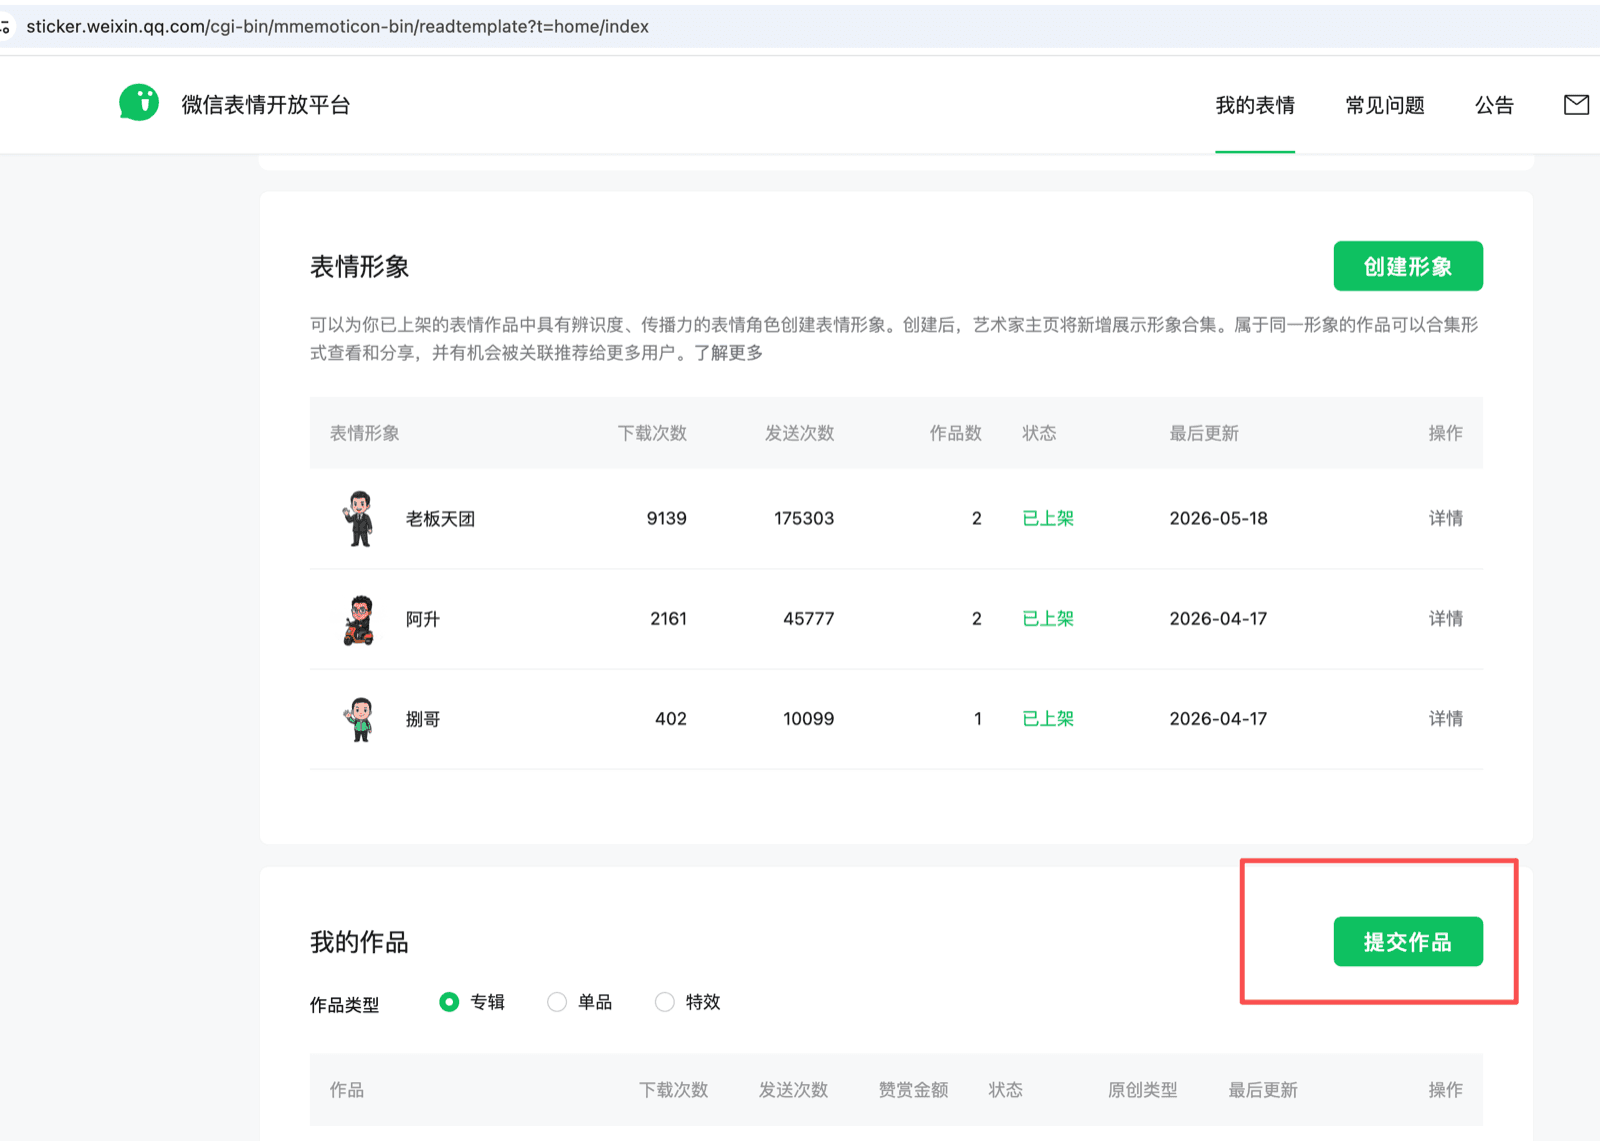1600x1141 pixels.
Task: Click the green WeChat sticker platform logo
Action: pos(139,103)
